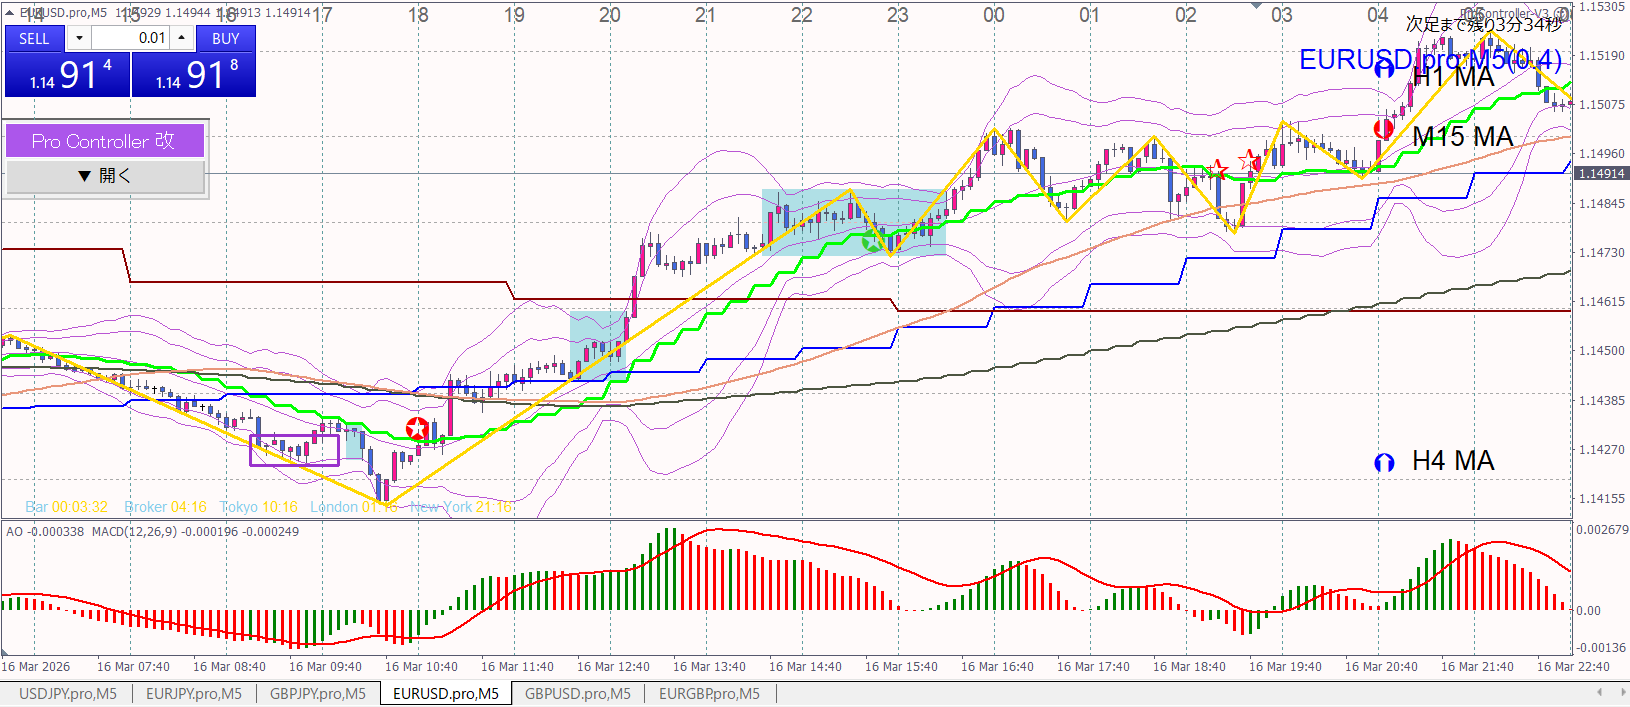Click the blue arch icon beside H1 MA
This screenshot has height=707, width=1630.
click(1384, 68)
